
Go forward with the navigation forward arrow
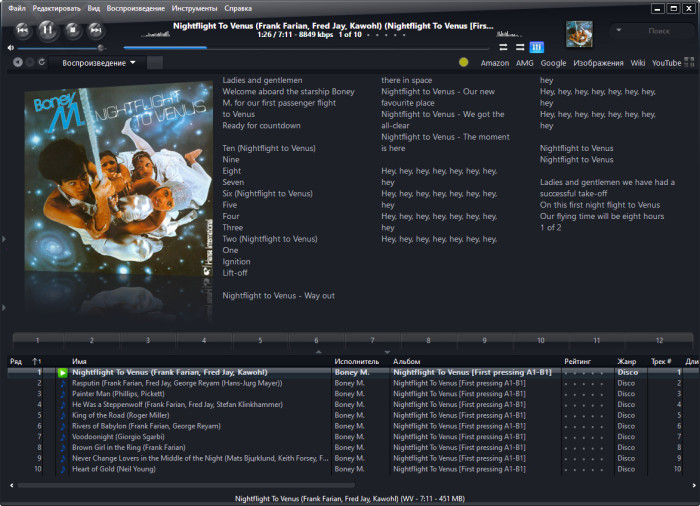(x=30, y=63)
